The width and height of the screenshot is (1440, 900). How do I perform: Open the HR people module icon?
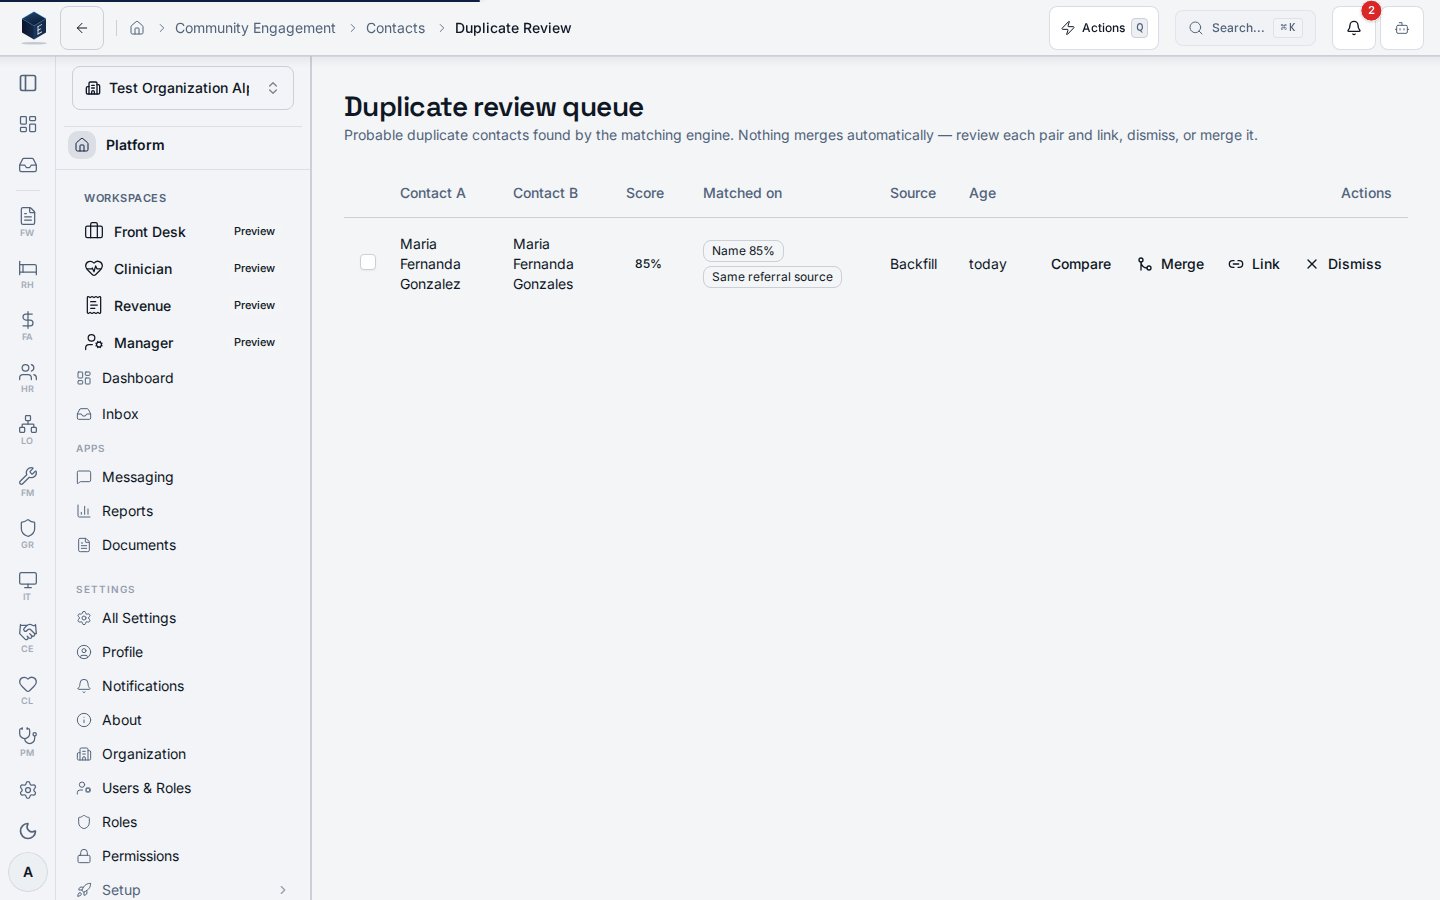(28, 377)
